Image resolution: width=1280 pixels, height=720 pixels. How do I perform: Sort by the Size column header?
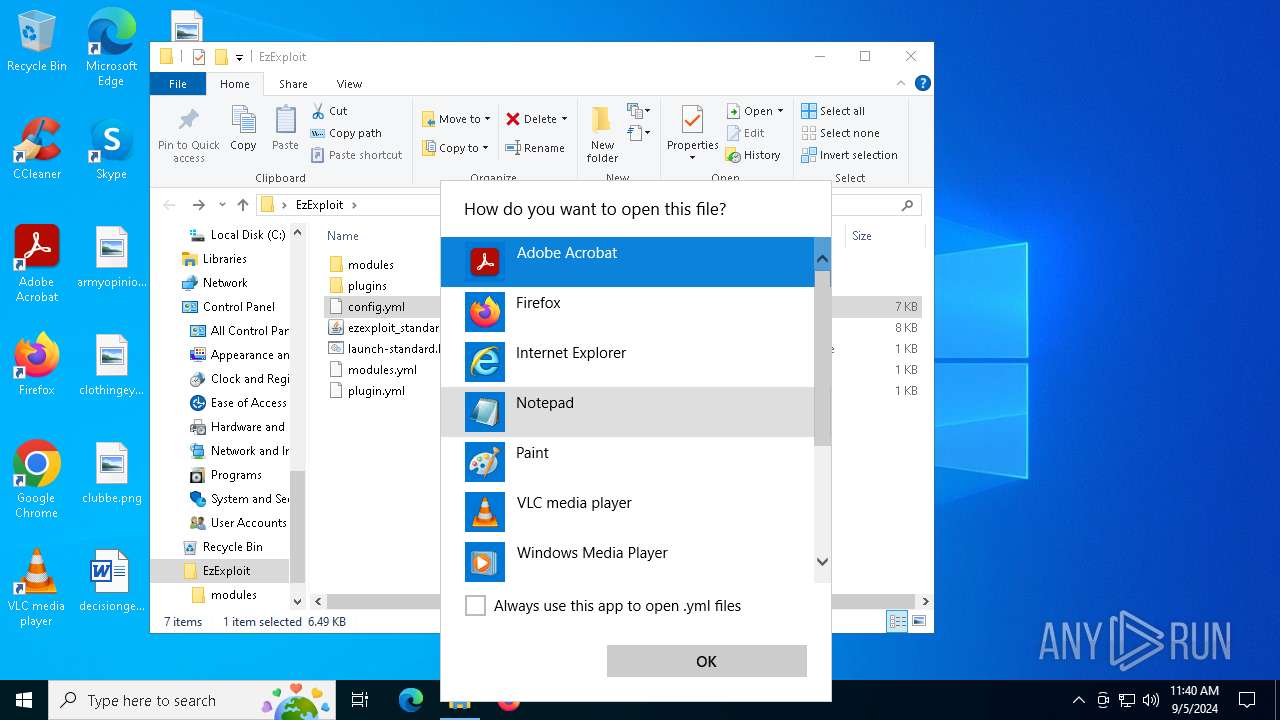(862, 236)
